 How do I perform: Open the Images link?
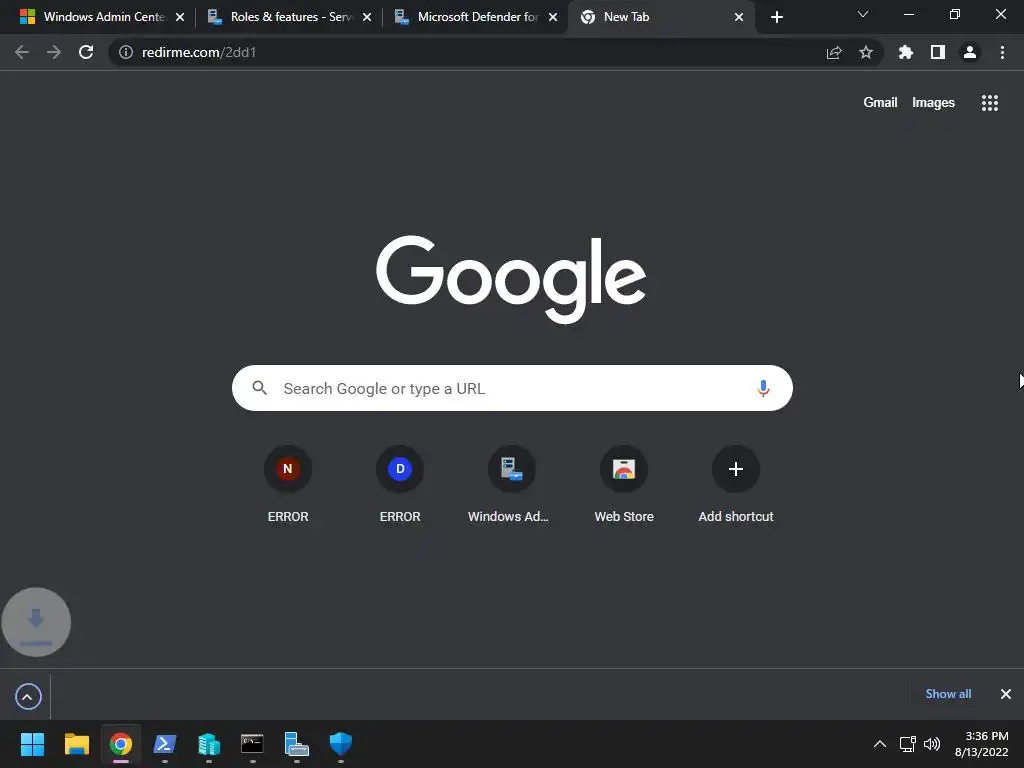[x=933, y=103]
